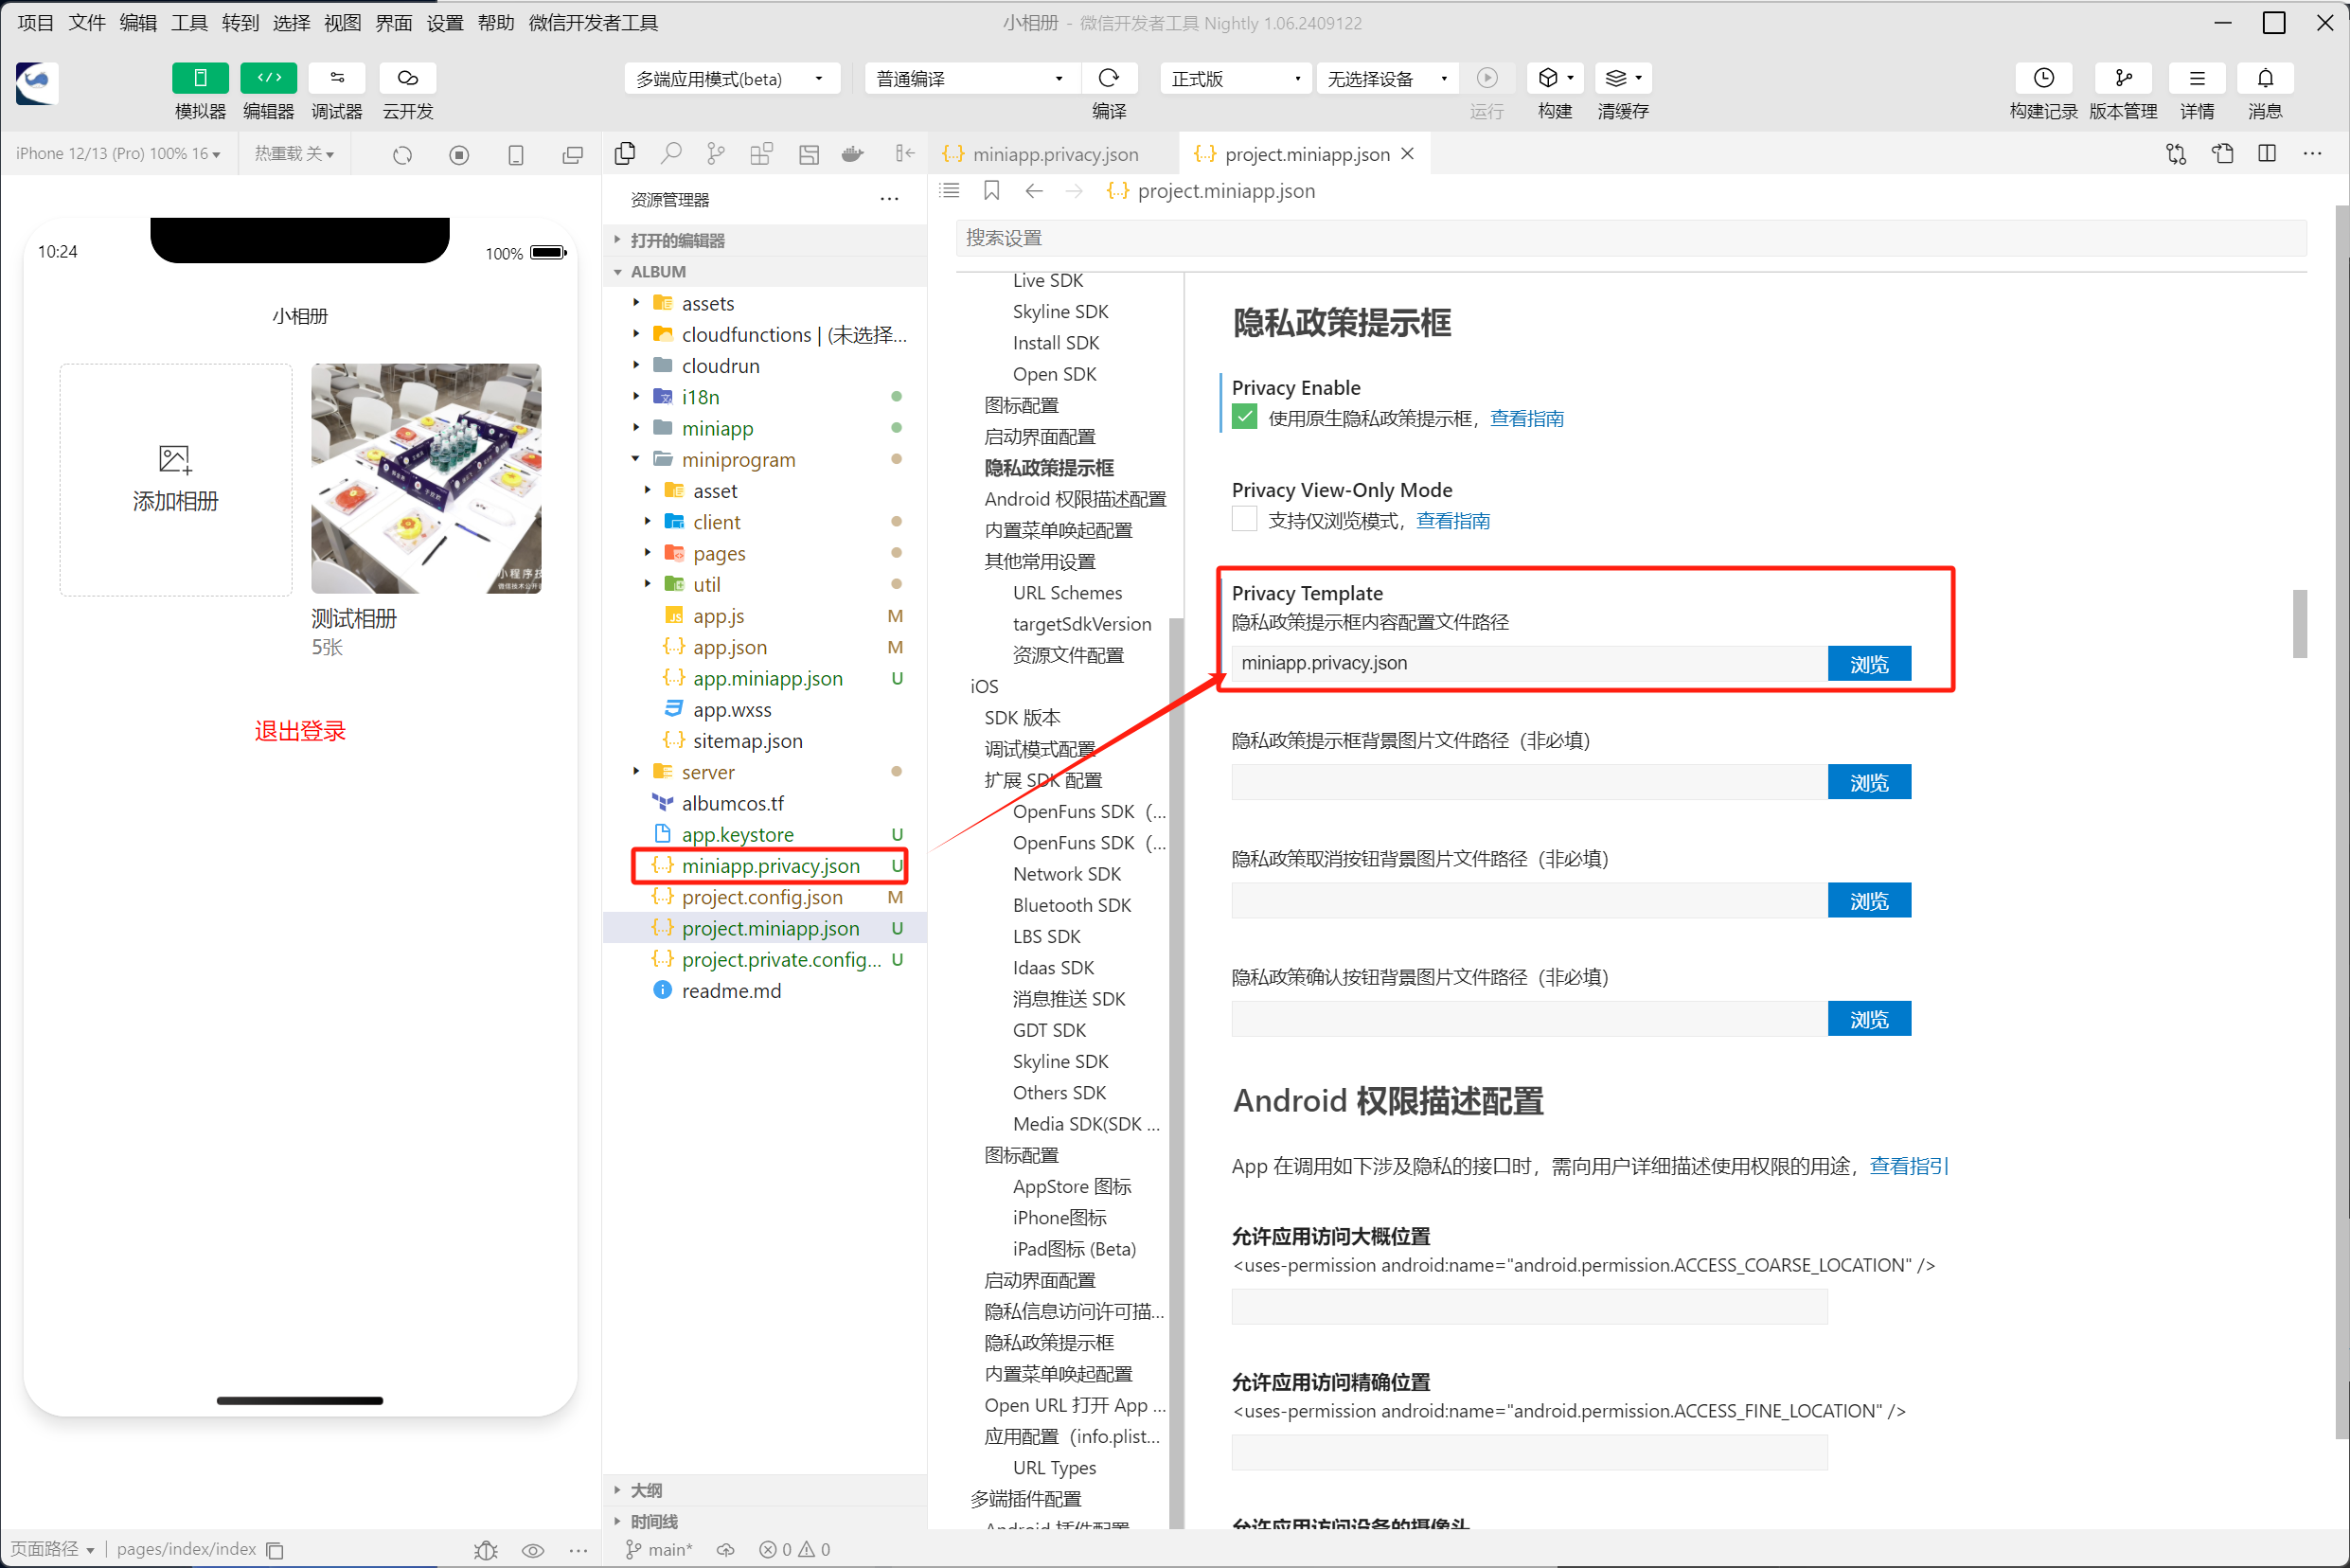Expand the 时间线 timeline section

(765, 1521)
